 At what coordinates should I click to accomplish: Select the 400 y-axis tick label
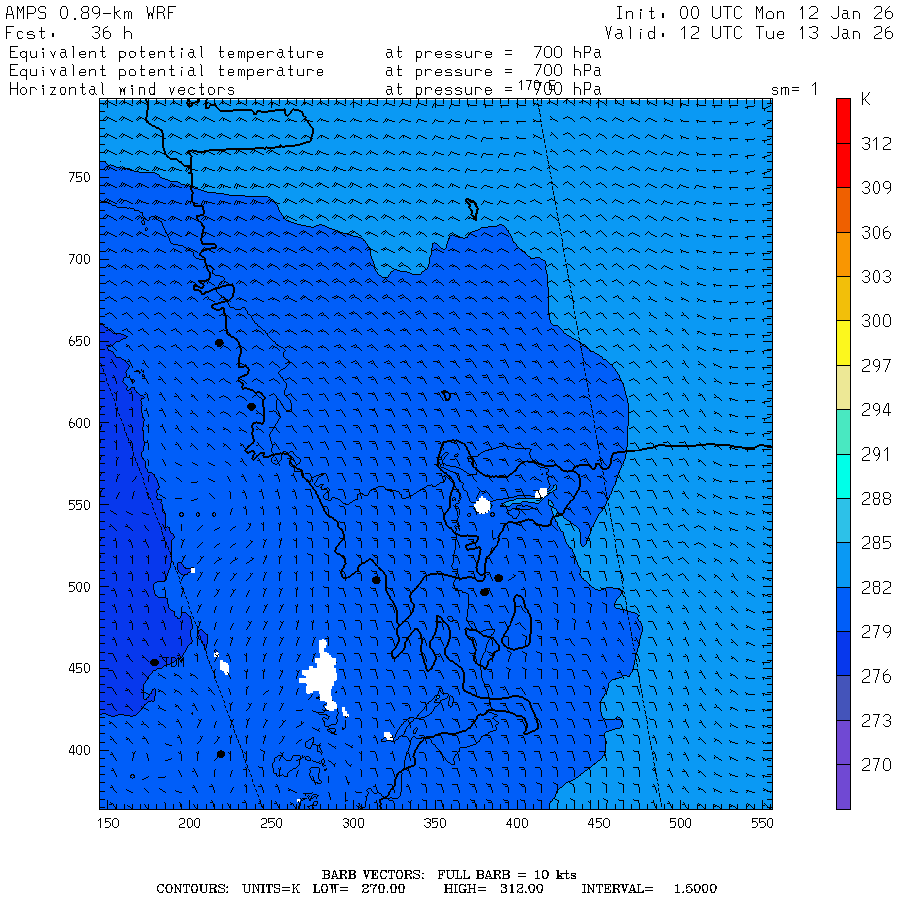click(x=79, y=750)
